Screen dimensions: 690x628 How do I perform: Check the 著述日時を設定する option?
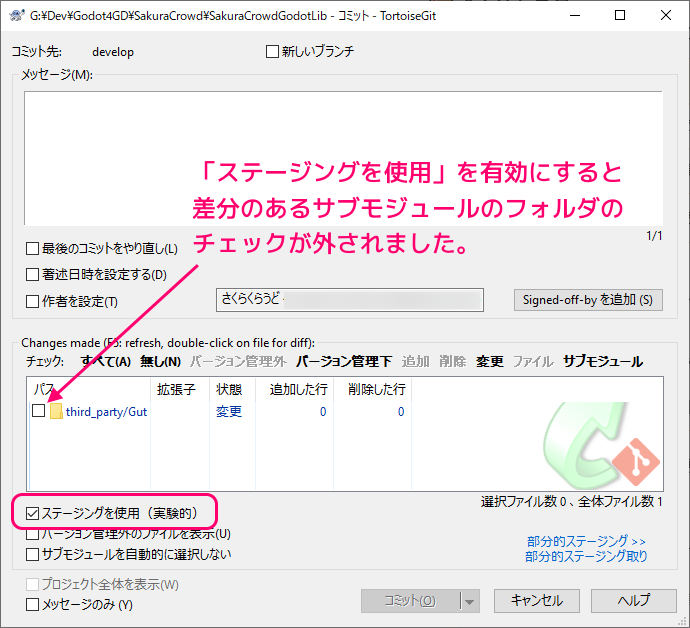[x=33, y=274]
